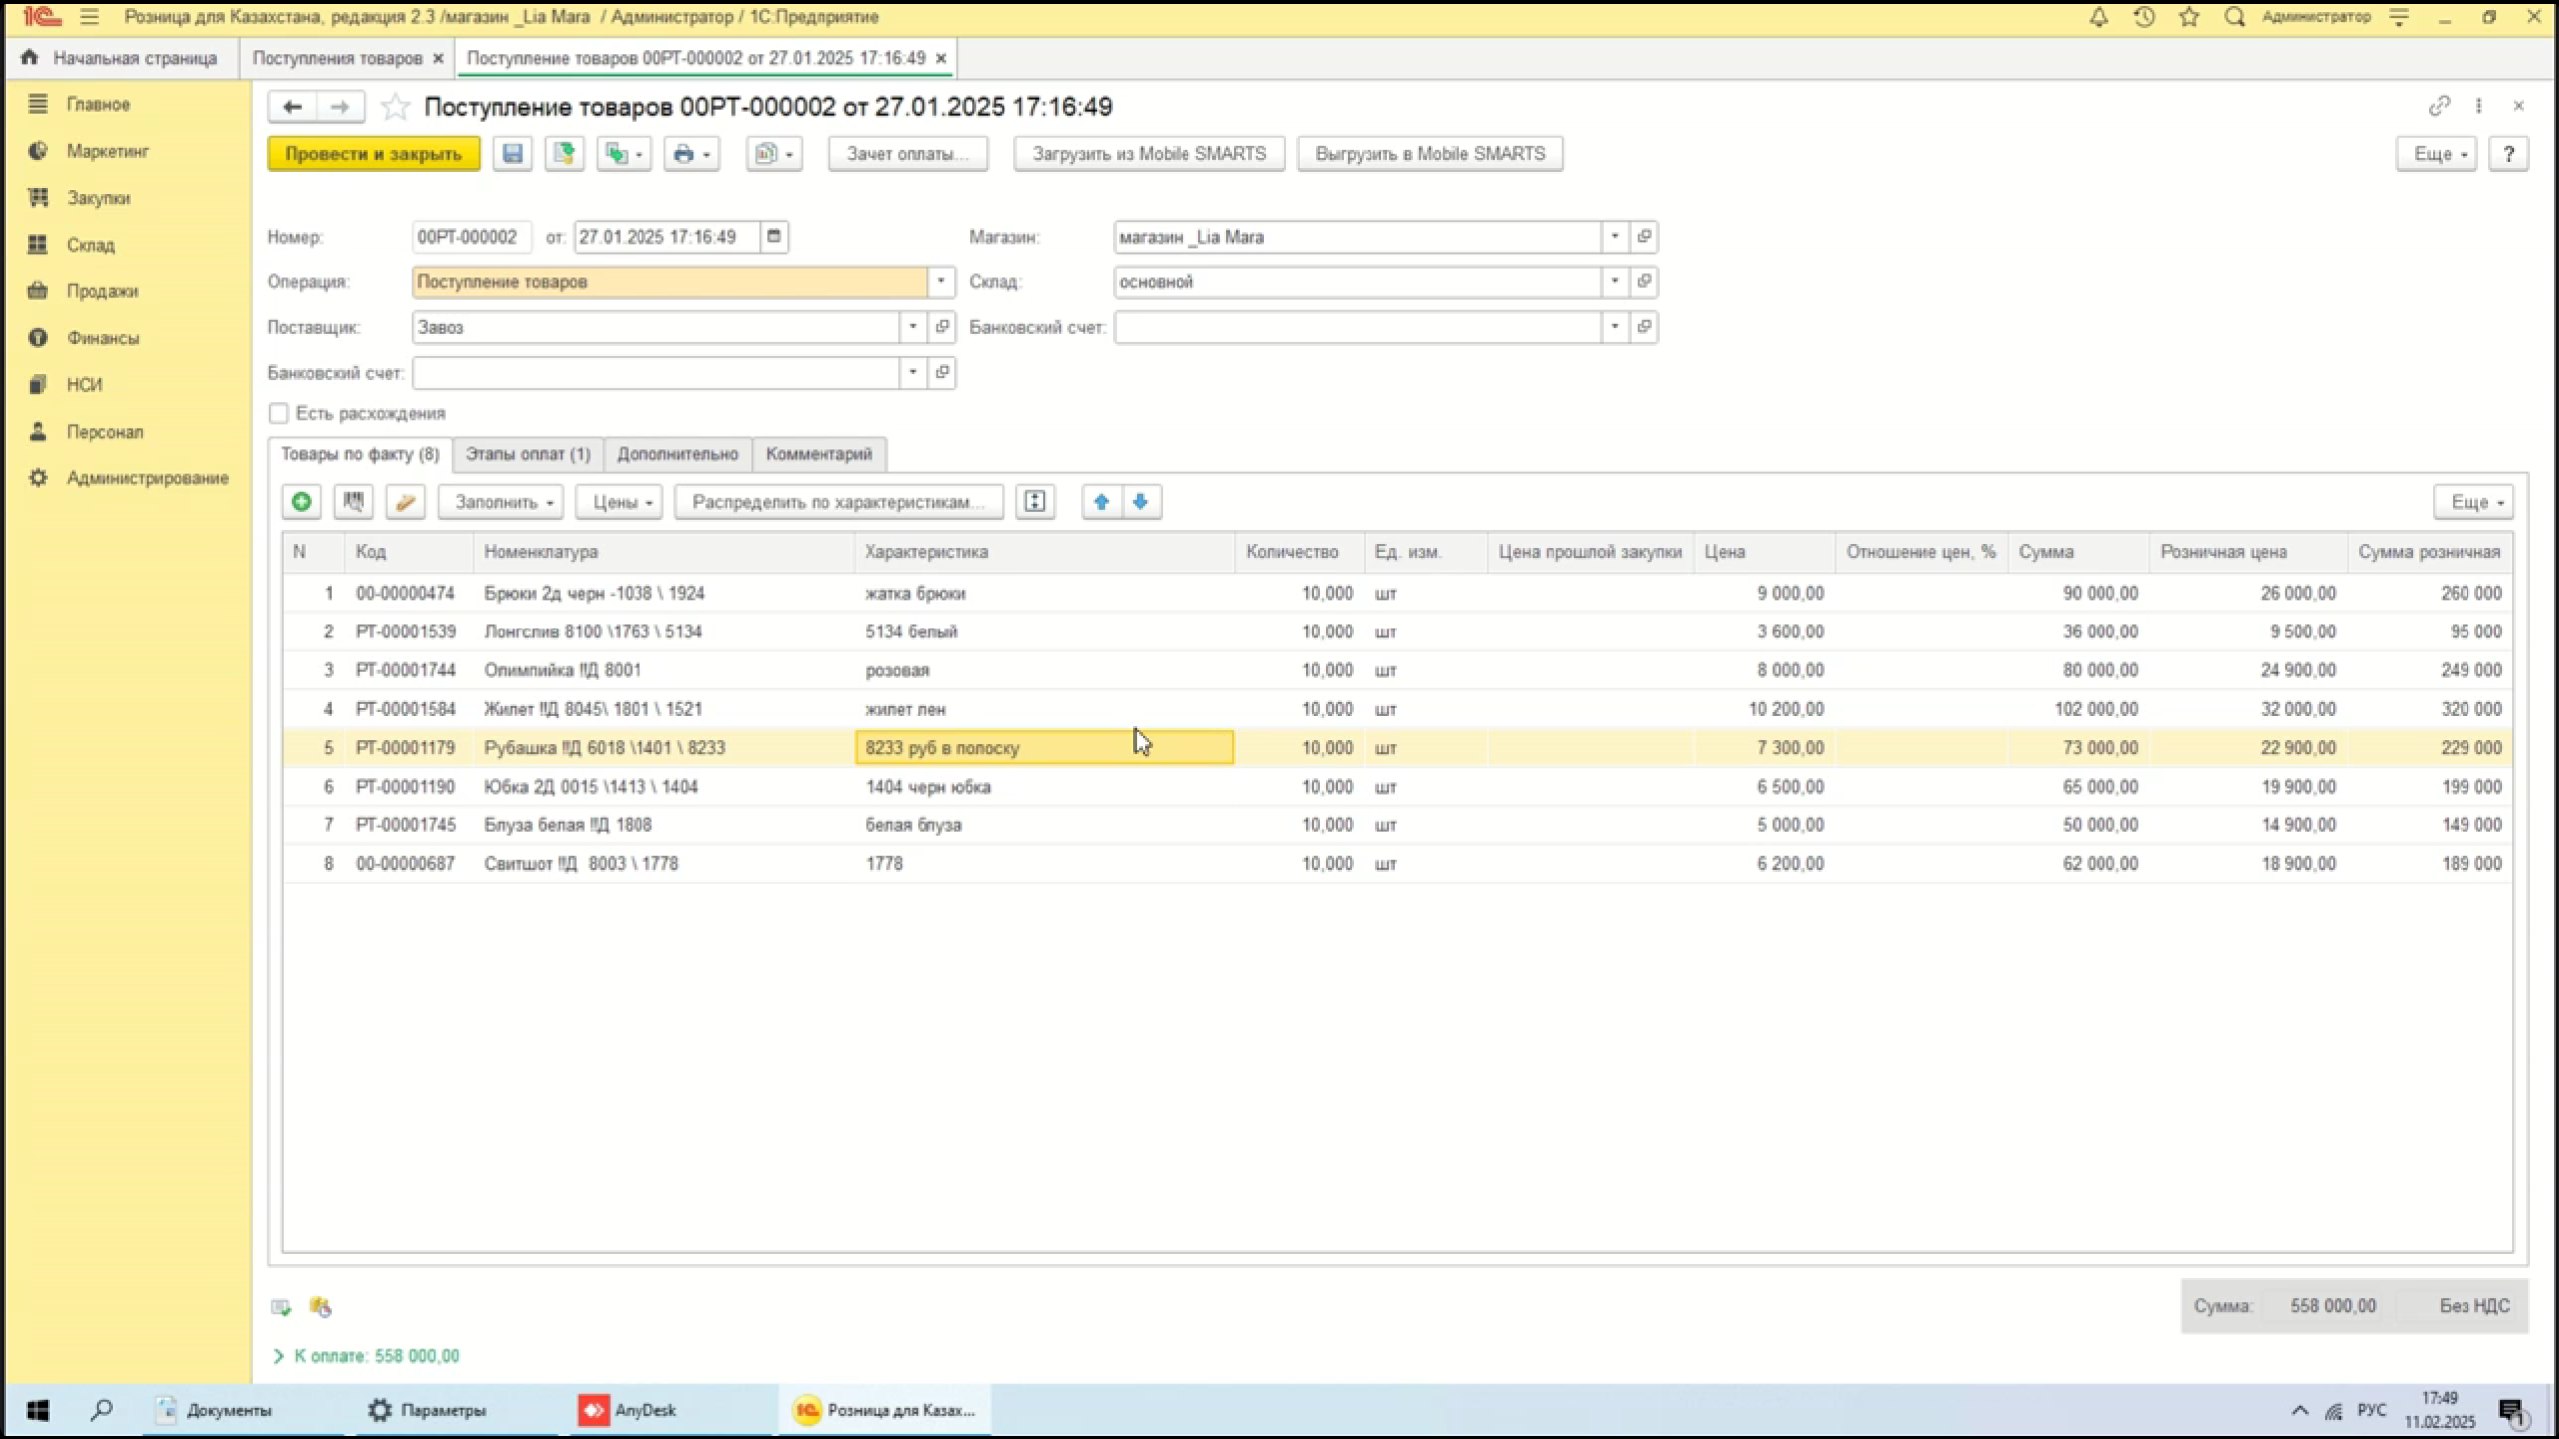Click the green add row icon
Viewport: 2559px width, 1439px height.
(x=301, y=502)
